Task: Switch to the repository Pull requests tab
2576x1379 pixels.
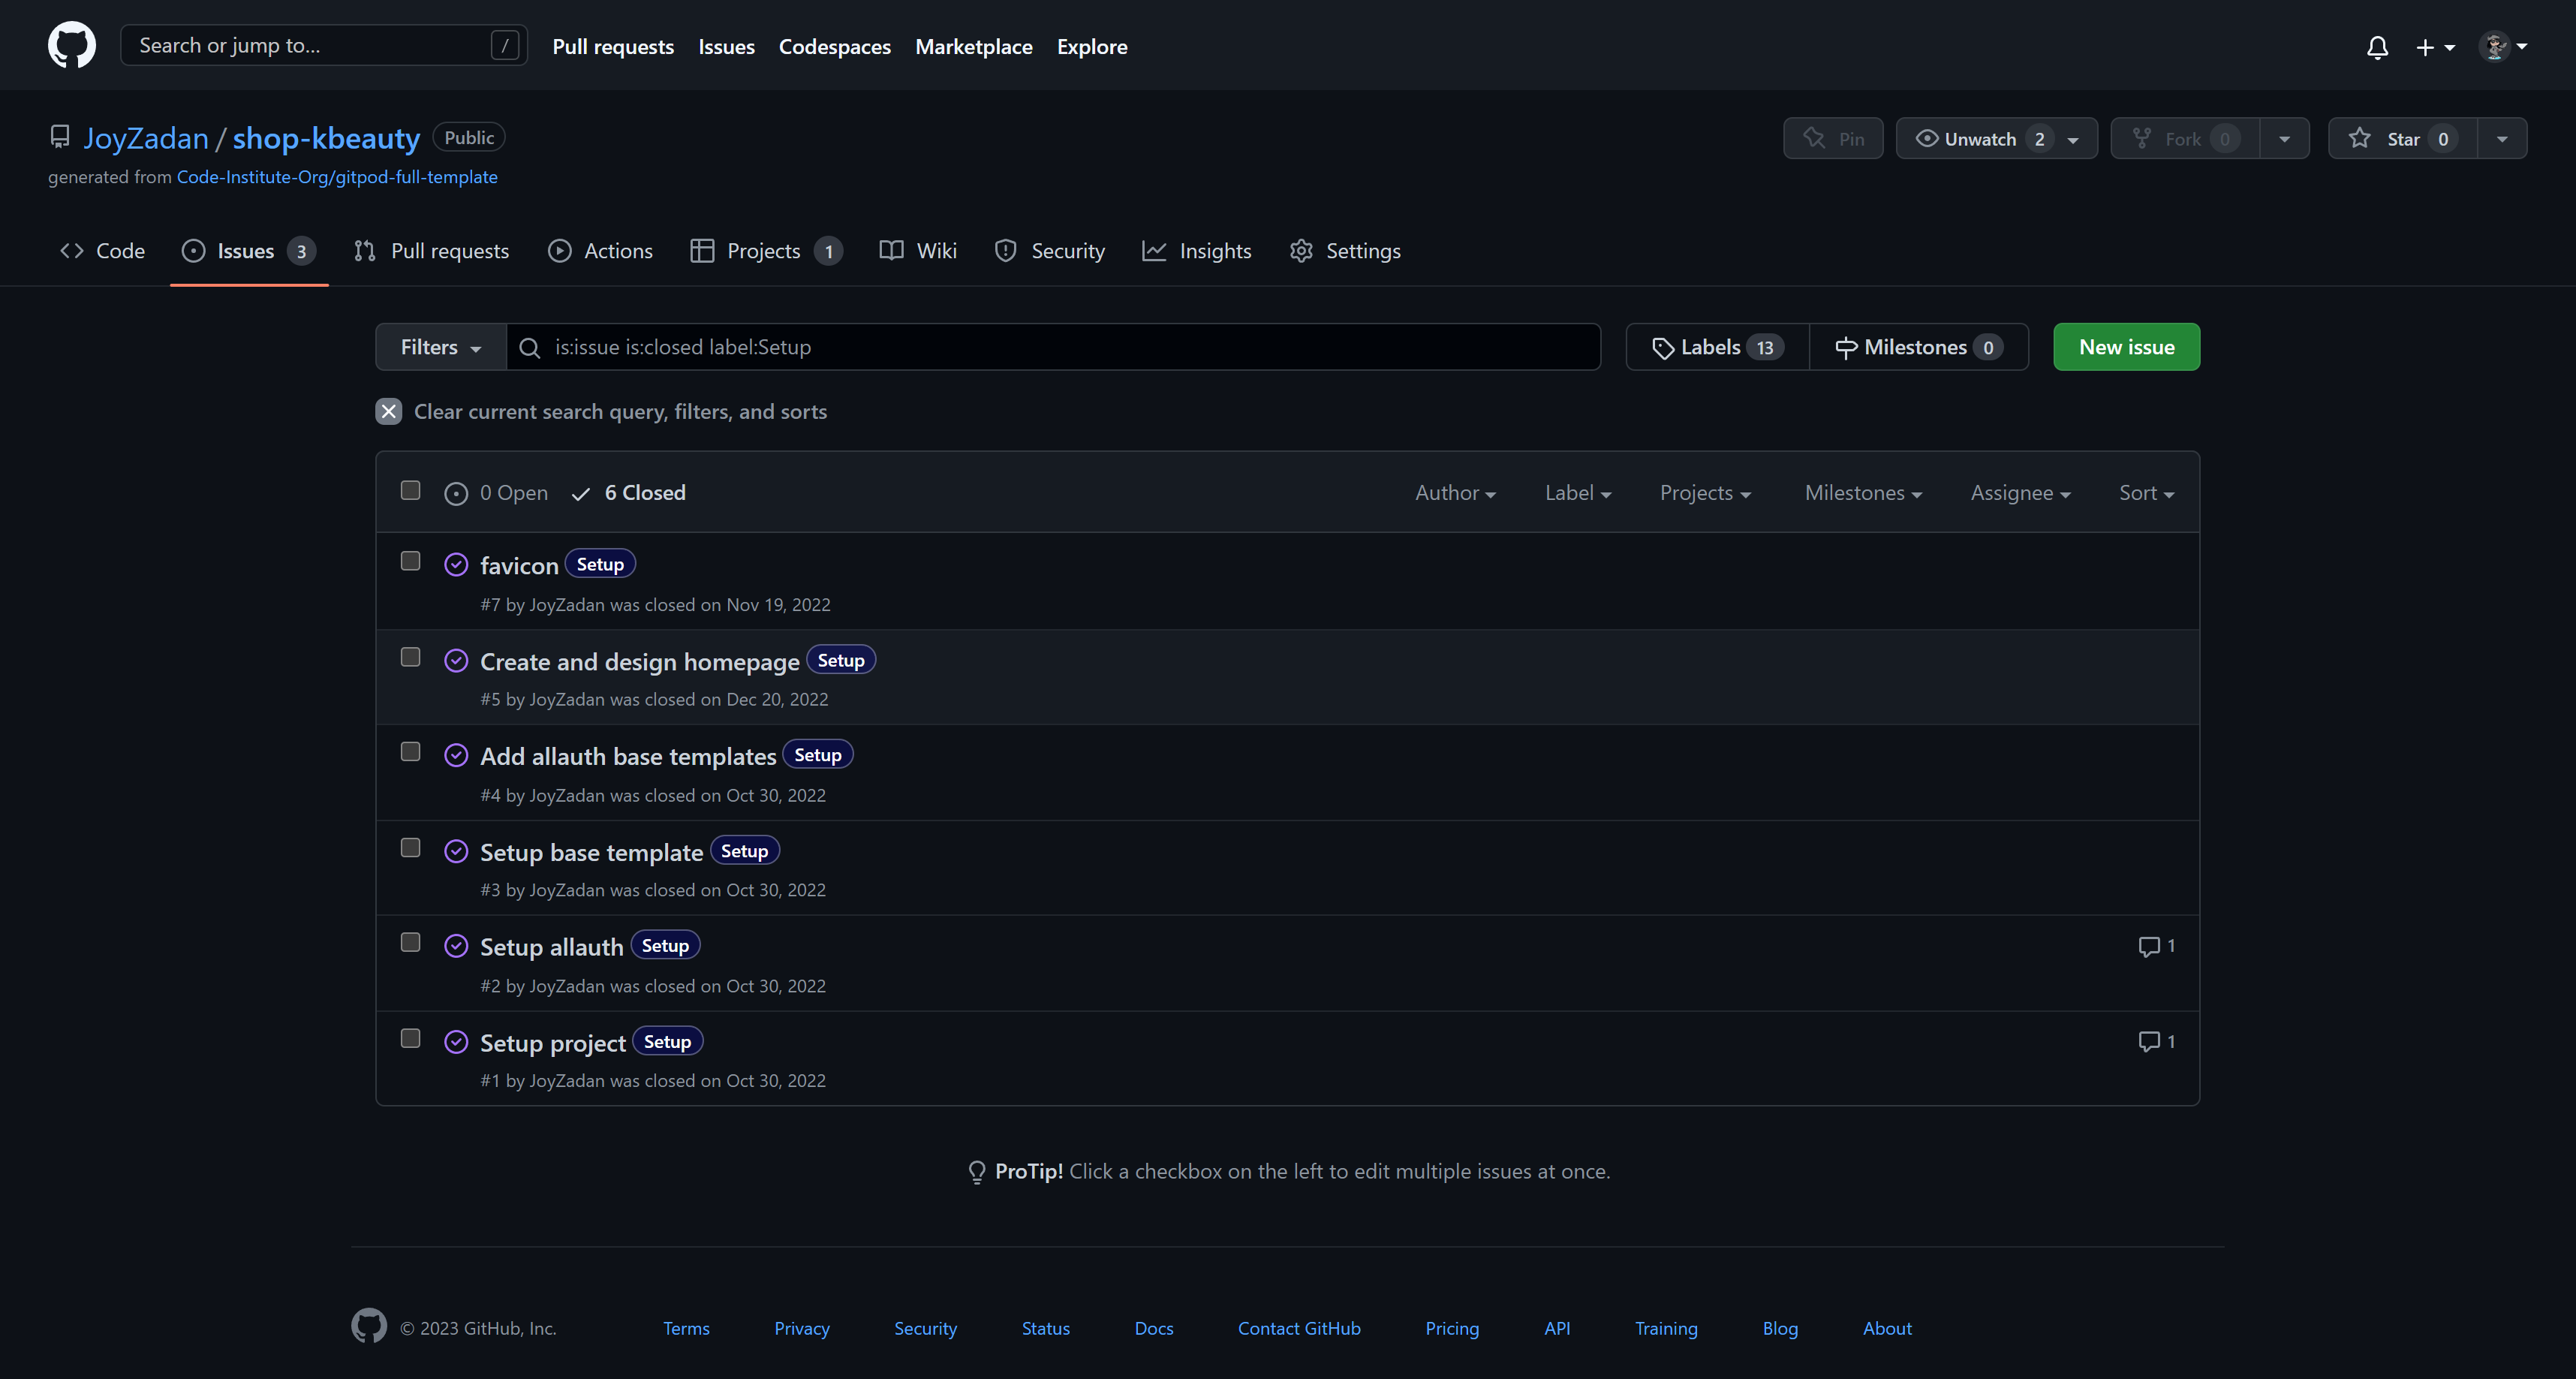Action: [x=432, y=251]
